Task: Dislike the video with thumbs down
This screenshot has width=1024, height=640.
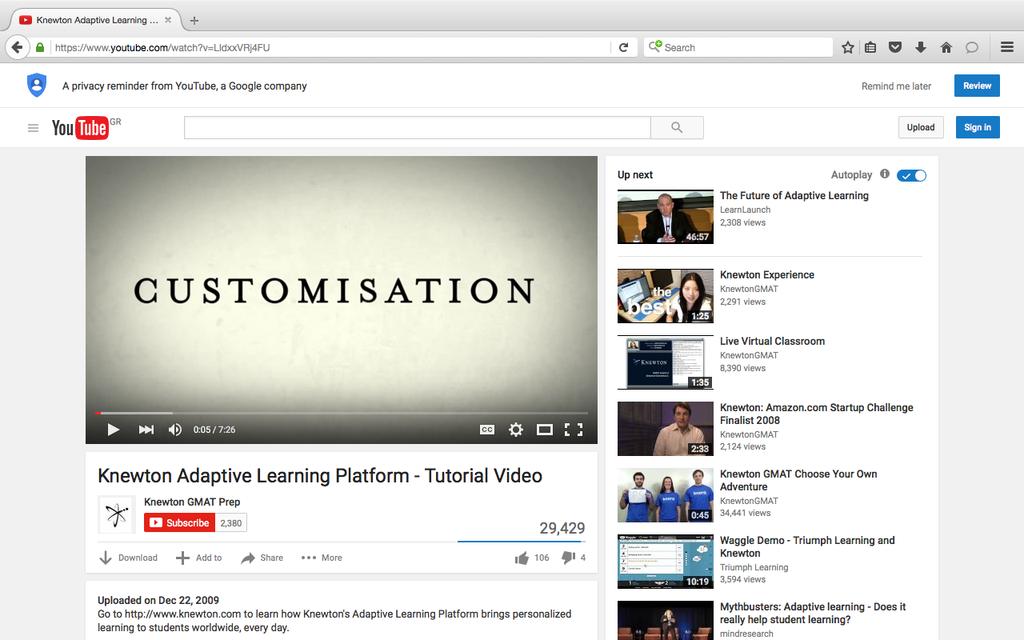Action: click(x=568, y=558)
